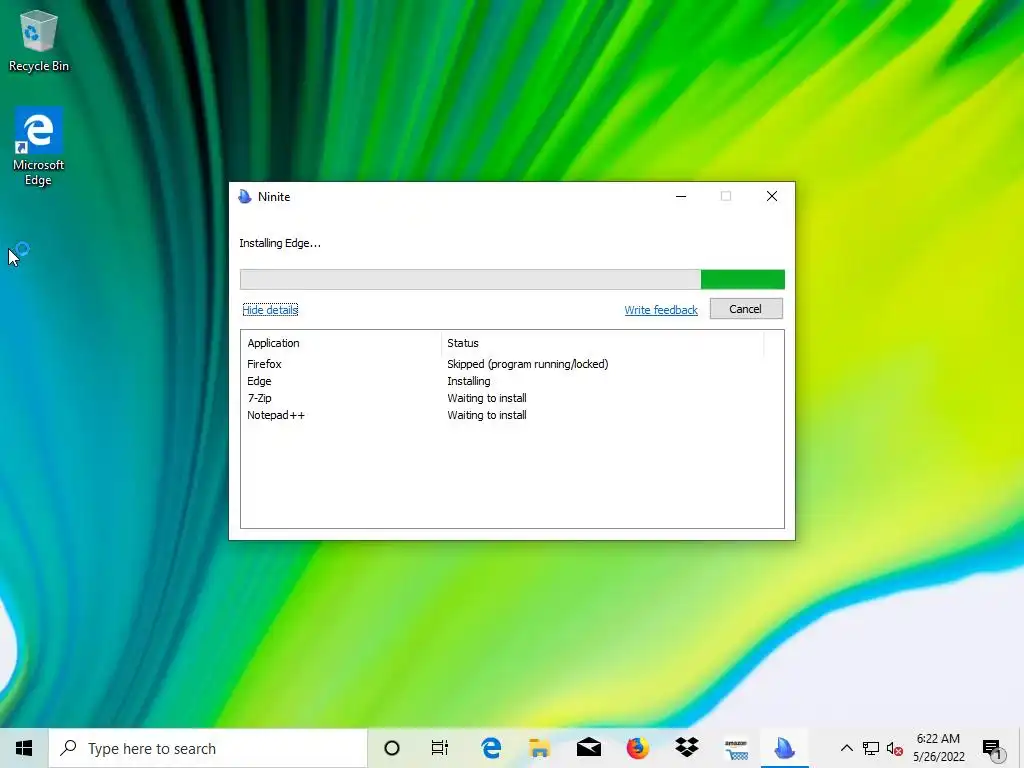The width and height of the screenshot is (1024, 768).
Task: Open Recycle Bin desktop icon
Action: pyautogui.click(x=39, y=40)
